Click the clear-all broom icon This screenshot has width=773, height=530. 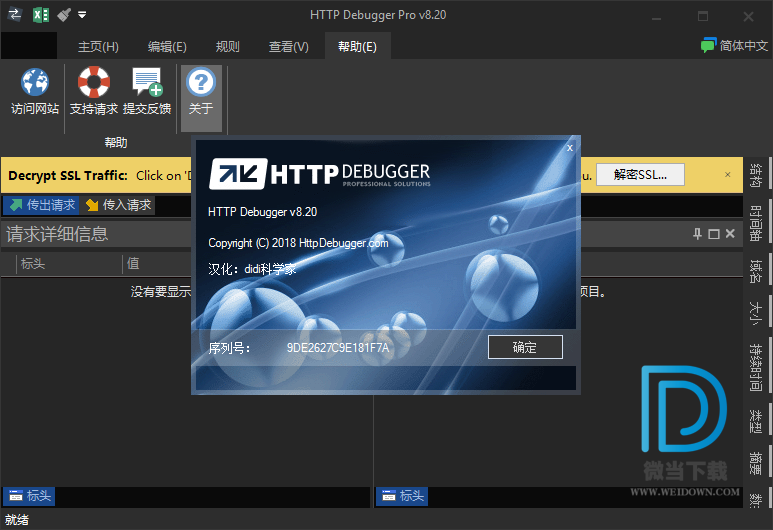[x=64, y=15]
